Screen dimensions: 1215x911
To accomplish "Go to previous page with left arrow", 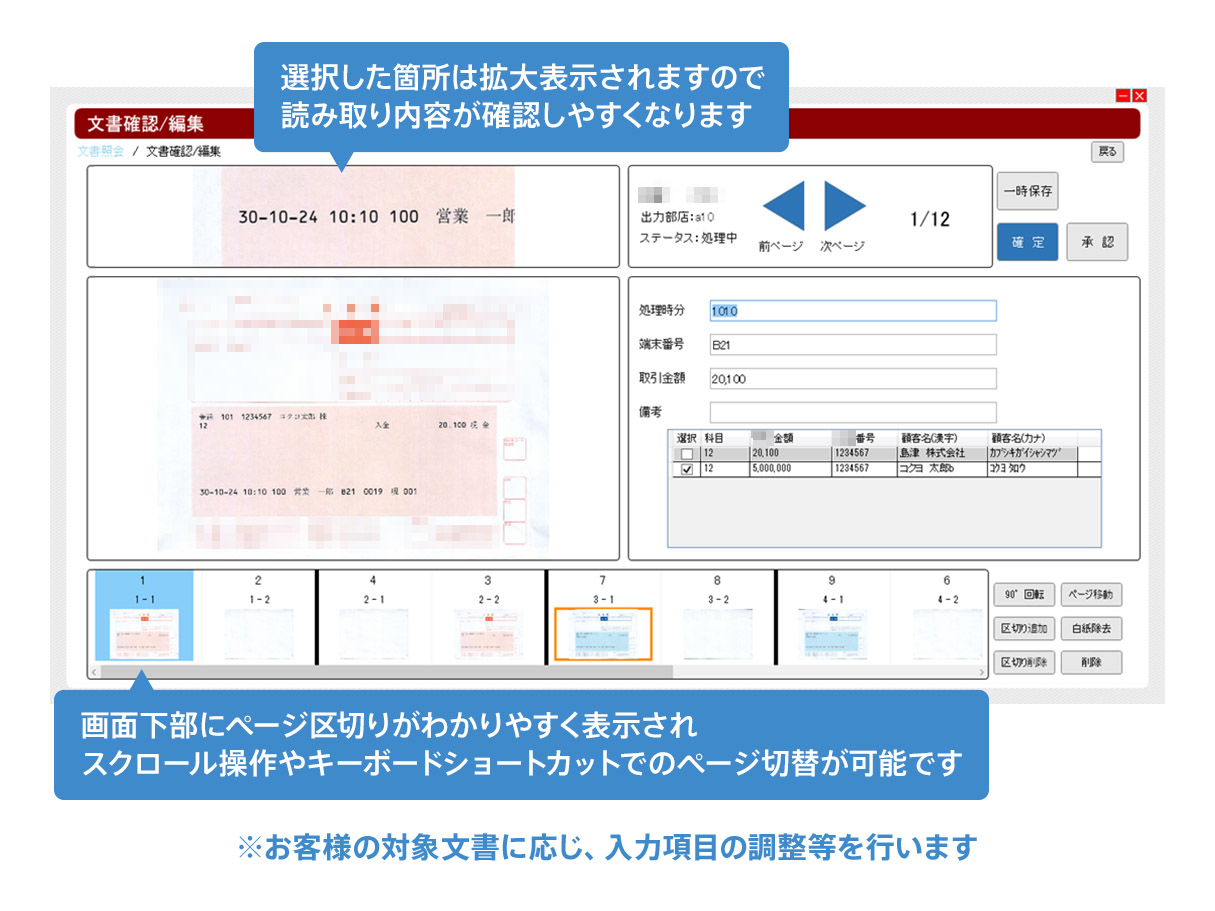I will coord(783,208).
